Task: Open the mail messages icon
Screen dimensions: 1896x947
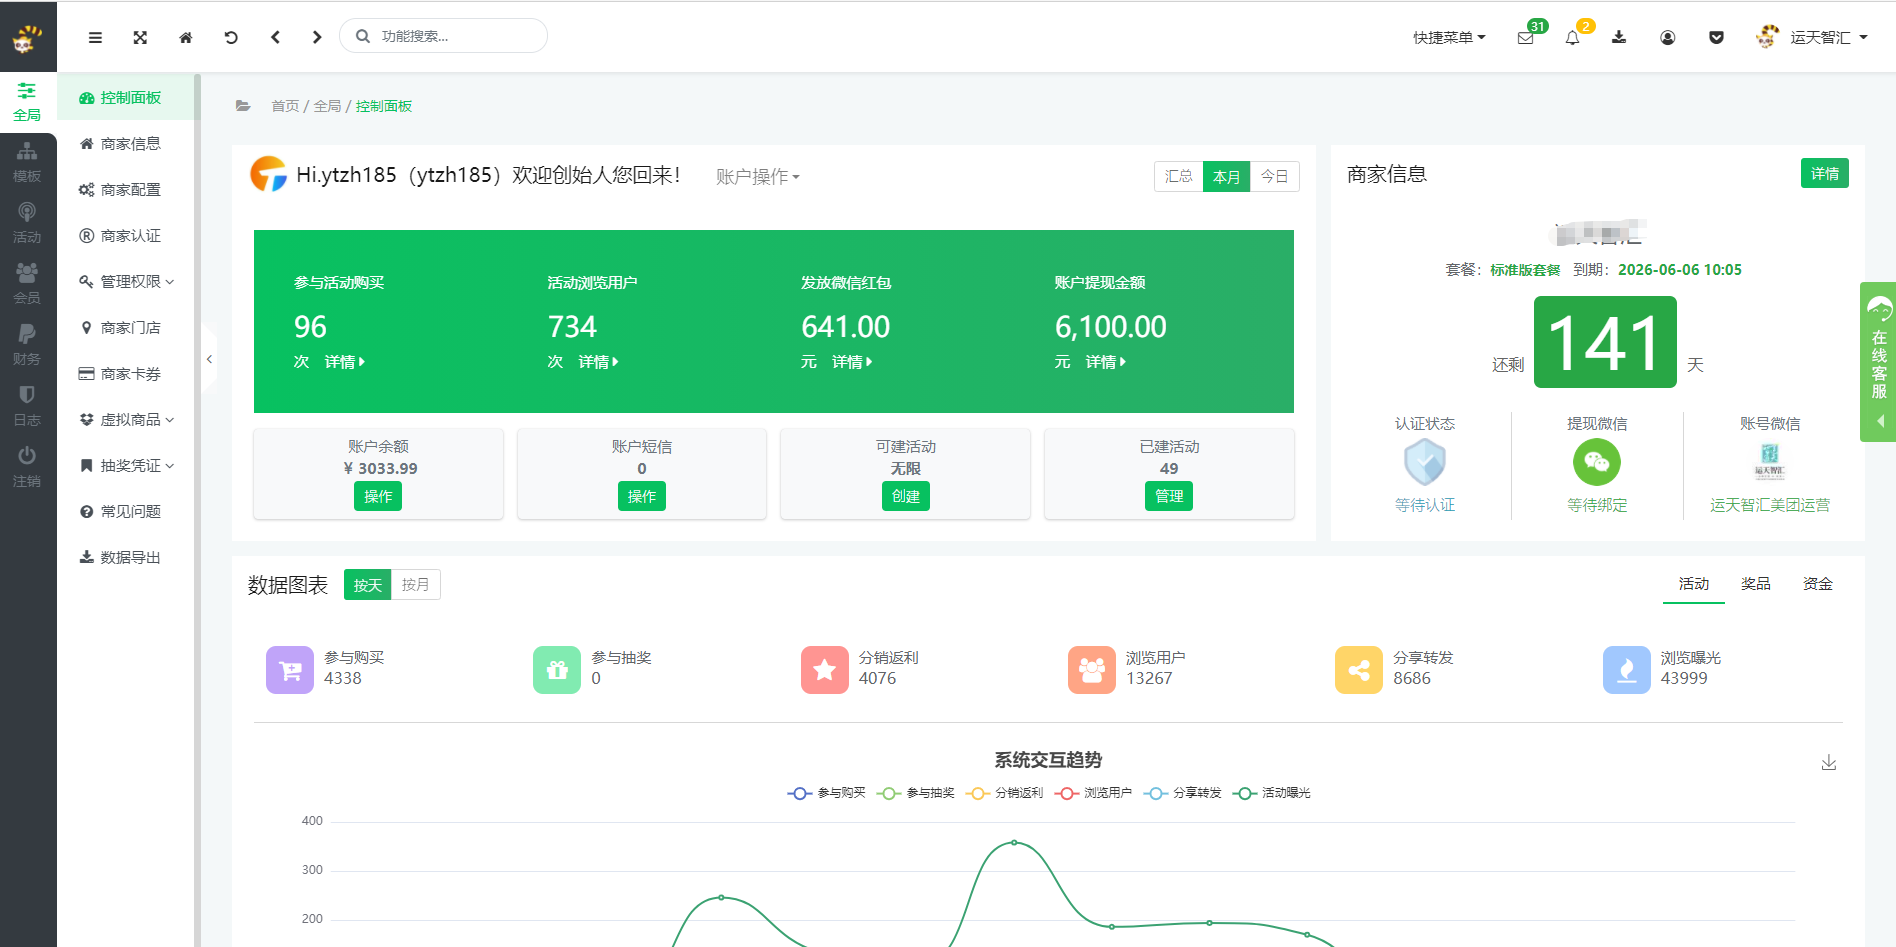Action: [x=1525, y=38]
